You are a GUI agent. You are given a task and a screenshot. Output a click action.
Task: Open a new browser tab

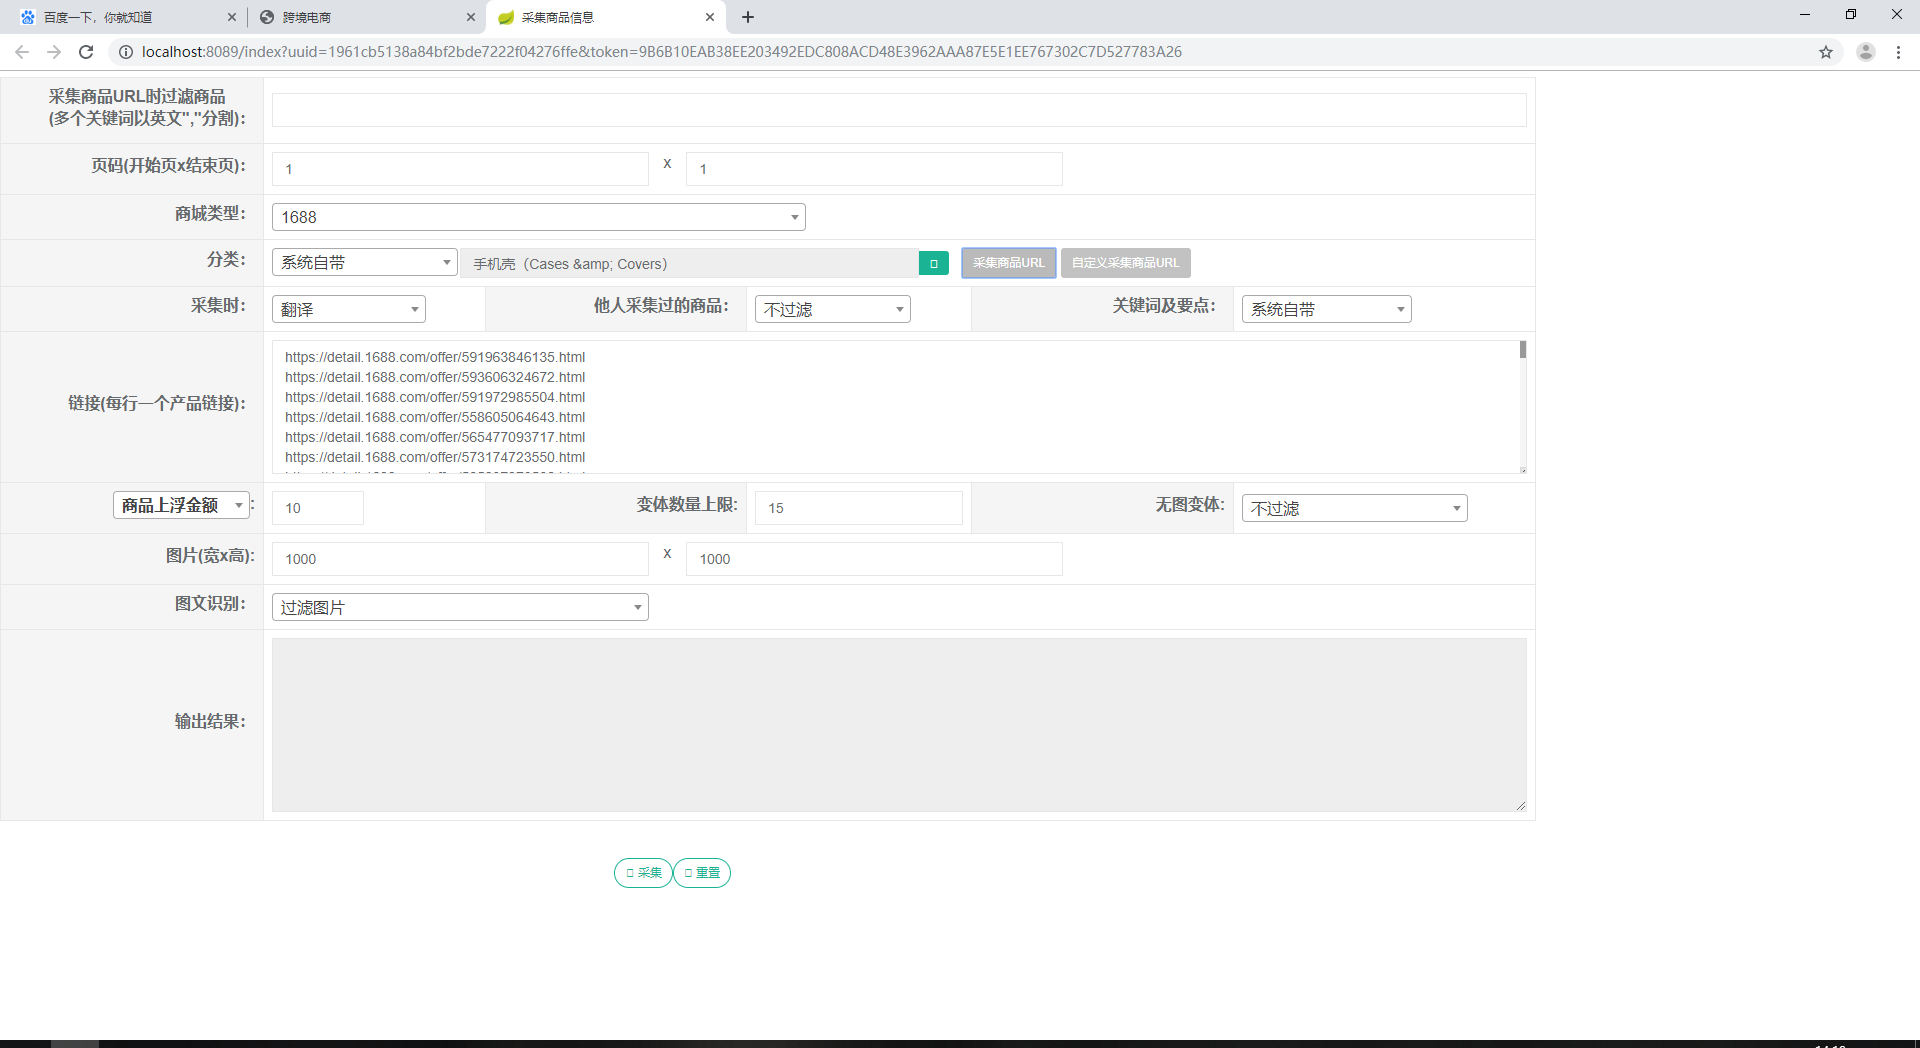748,17
